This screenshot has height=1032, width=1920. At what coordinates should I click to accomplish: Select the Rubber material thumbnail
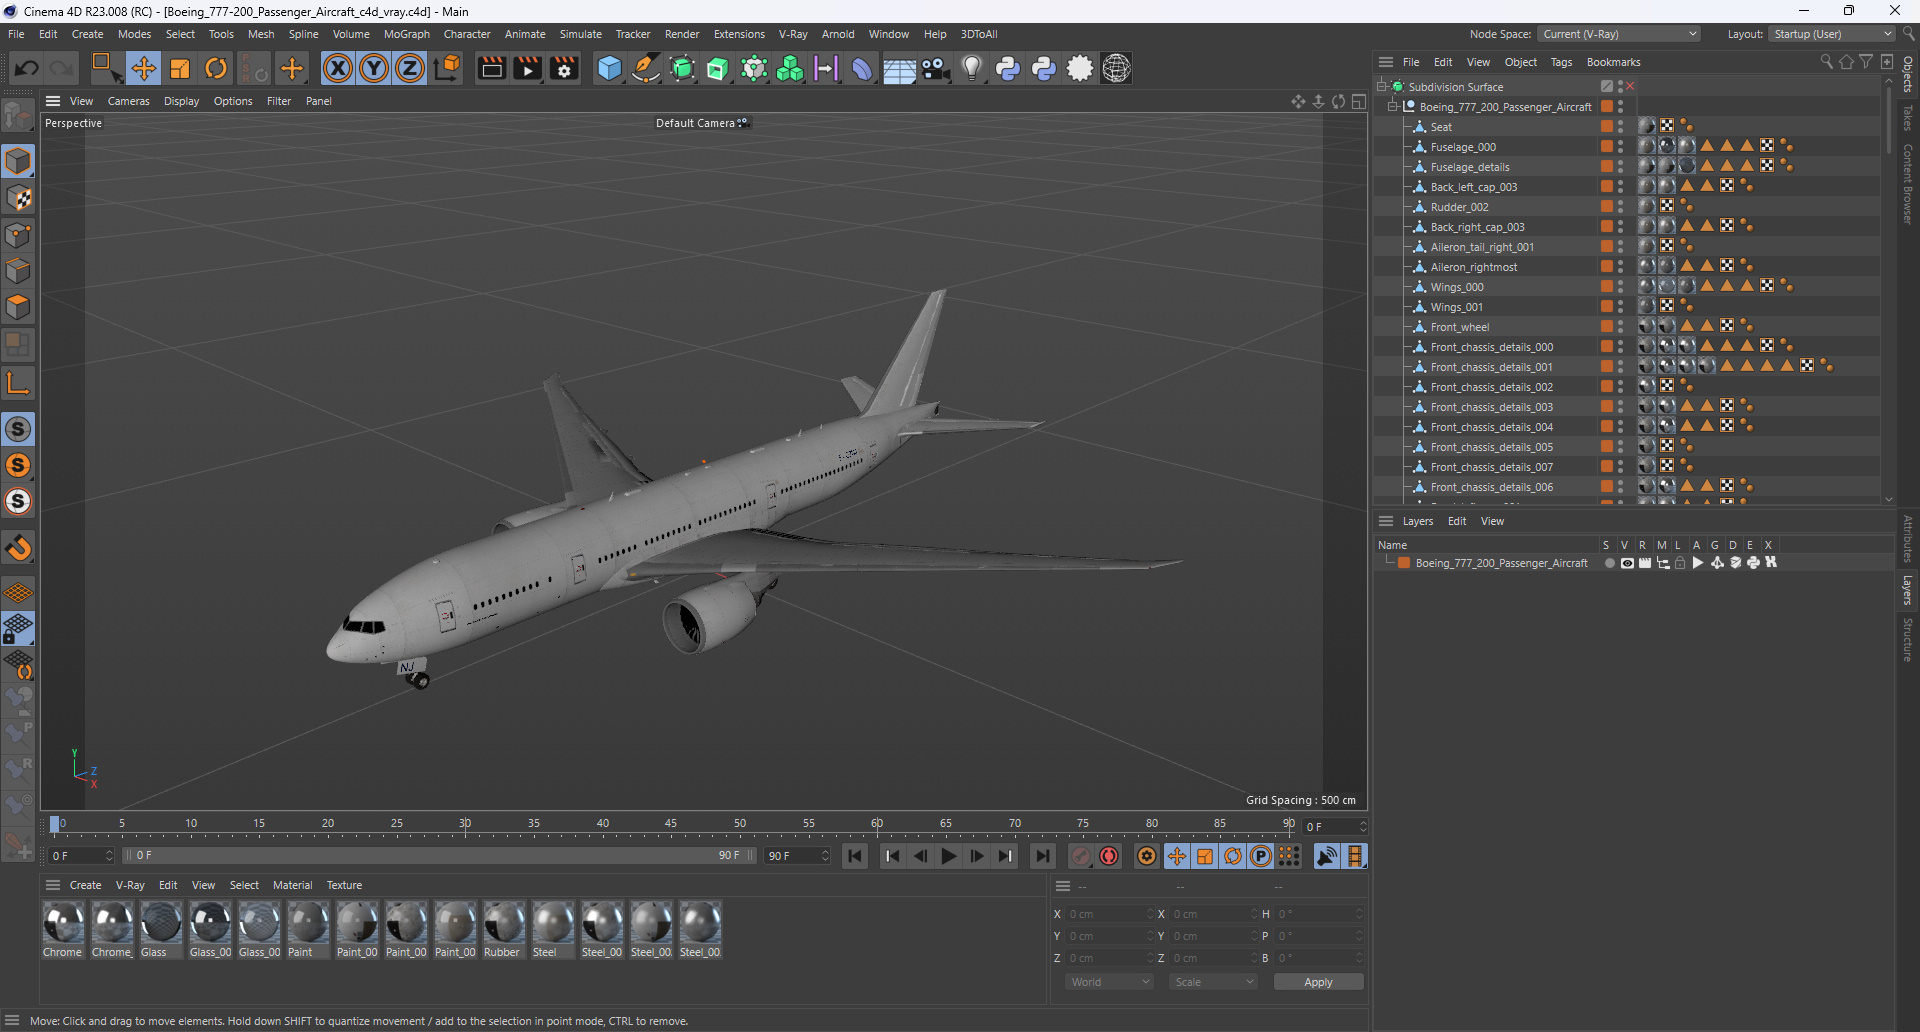(504, 923)
